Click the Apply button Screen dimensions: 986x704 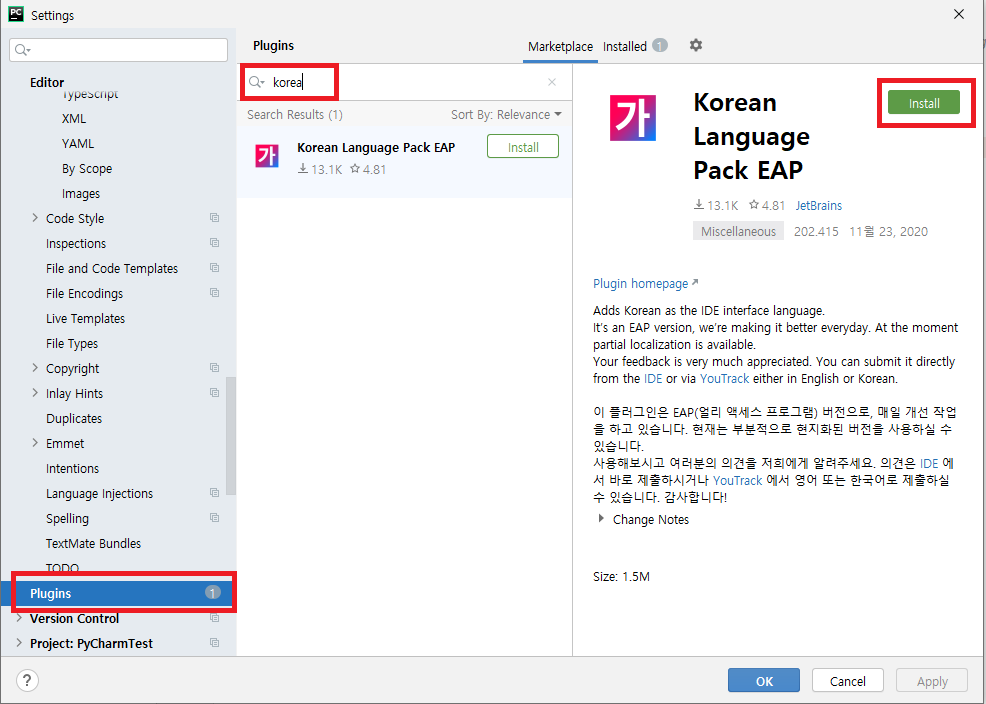point(932,681)
